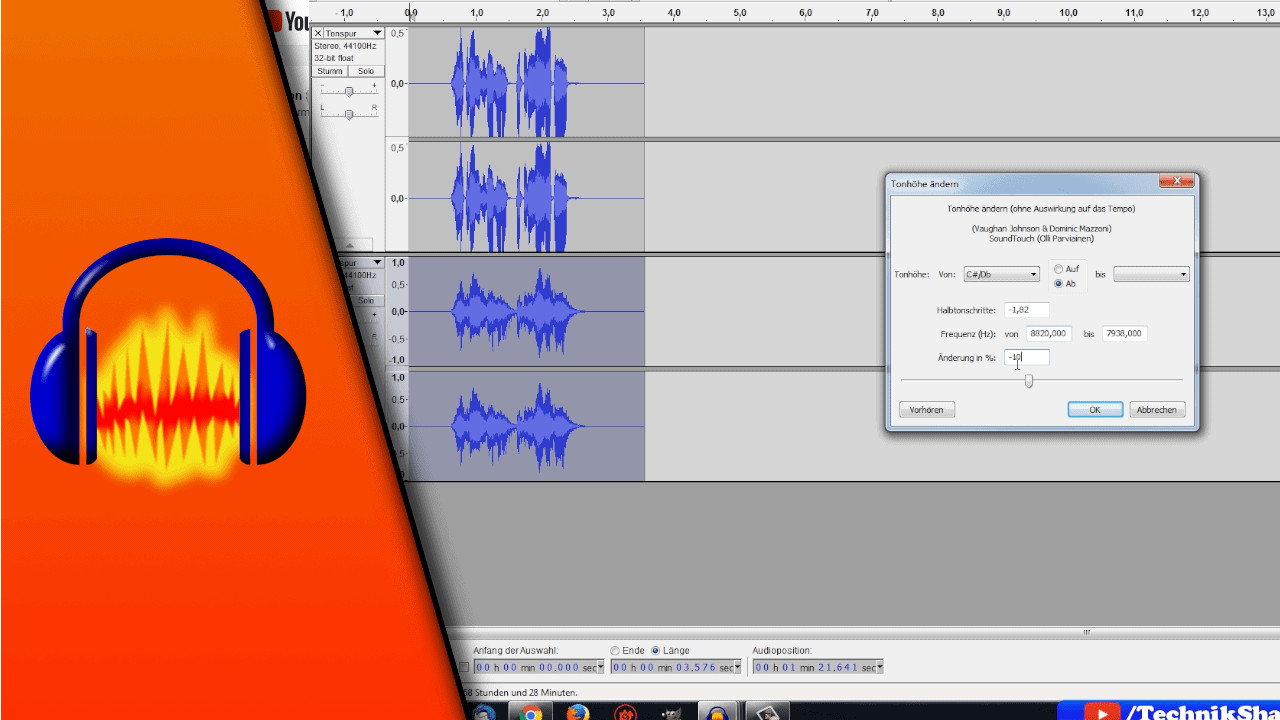Open Firefox from the taskbar
The image size is (1280, 720).
coord(578,712)
